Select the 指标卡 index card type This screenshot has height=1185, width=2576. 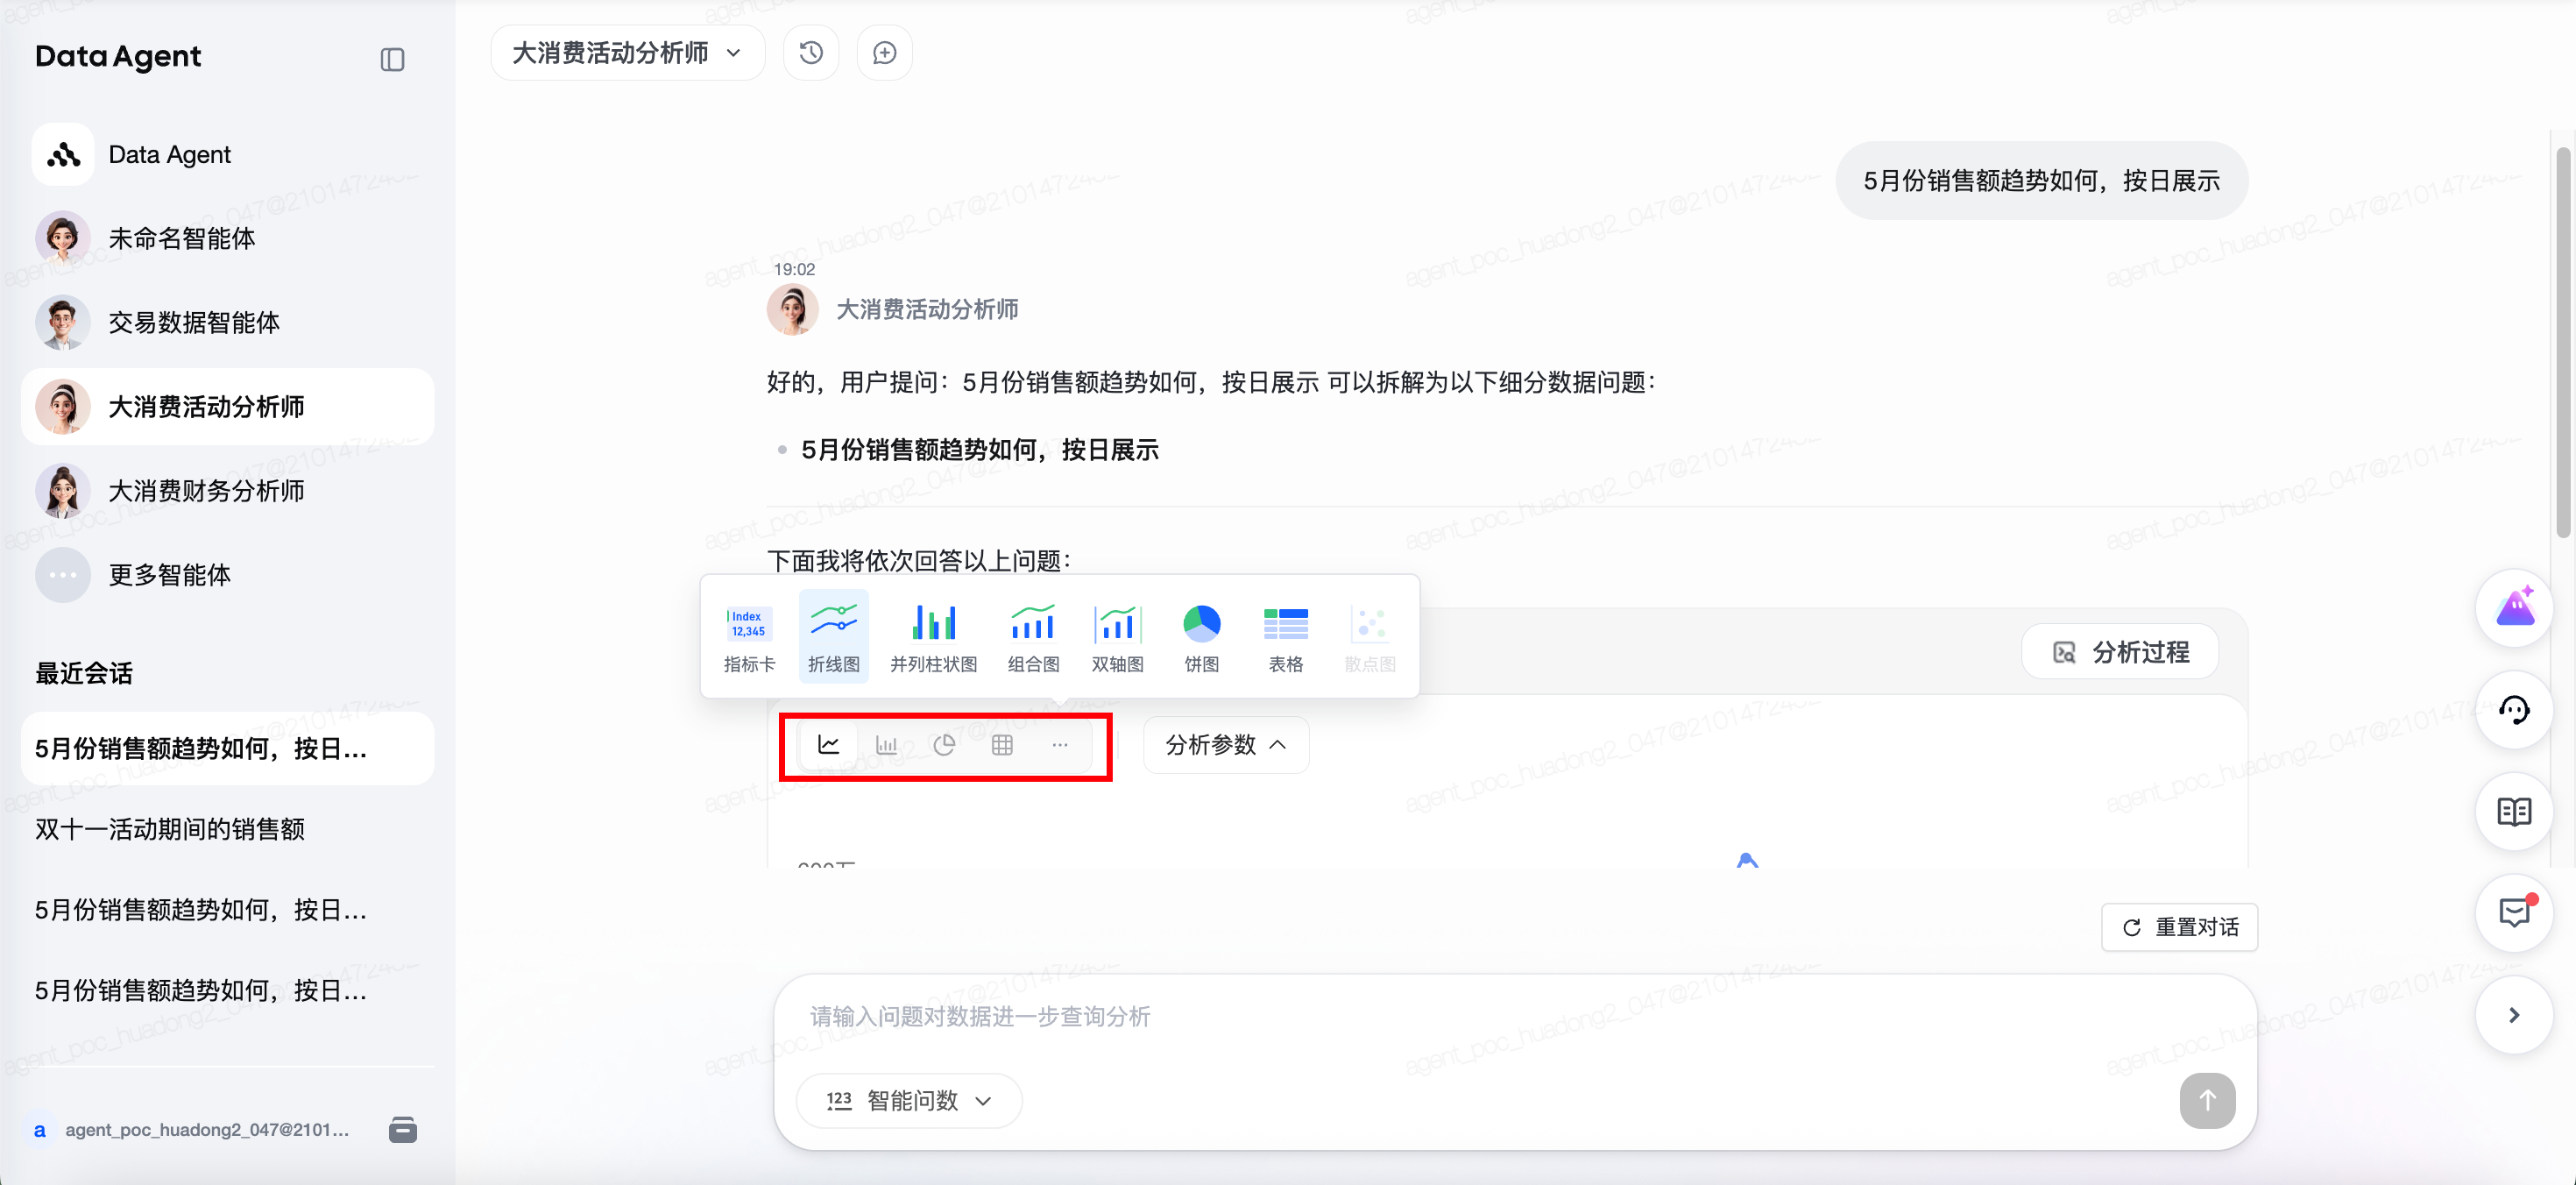coord(749,637)
